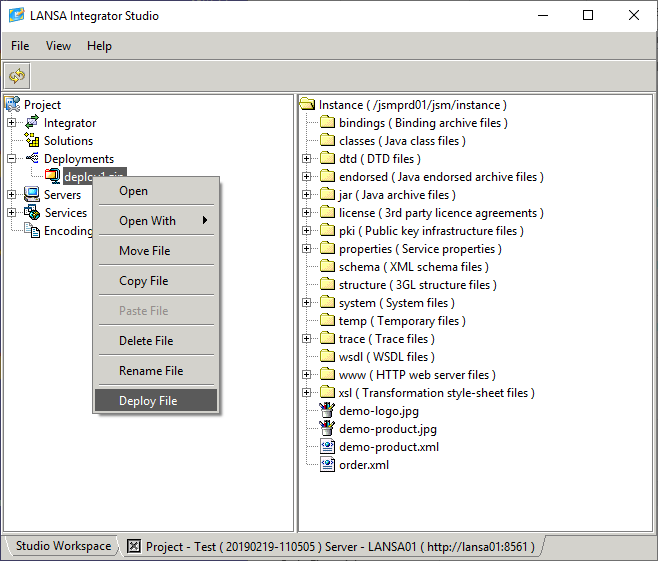658x561 pixels.
Task: Click the deploy zip file icon
Action: [53, 176]
